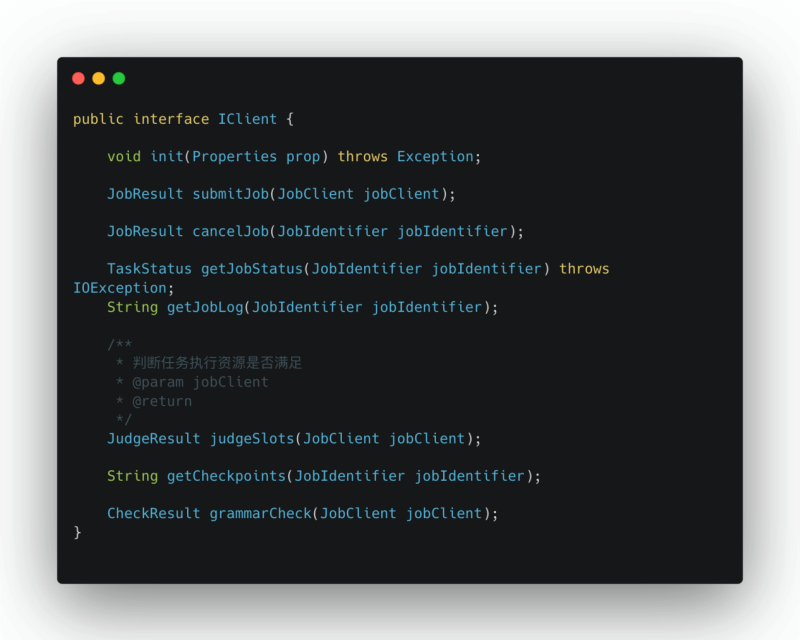Click the getCheckpoints method name
The height and width of the screenshot is (640, 800).
click(x=227, y=476)
